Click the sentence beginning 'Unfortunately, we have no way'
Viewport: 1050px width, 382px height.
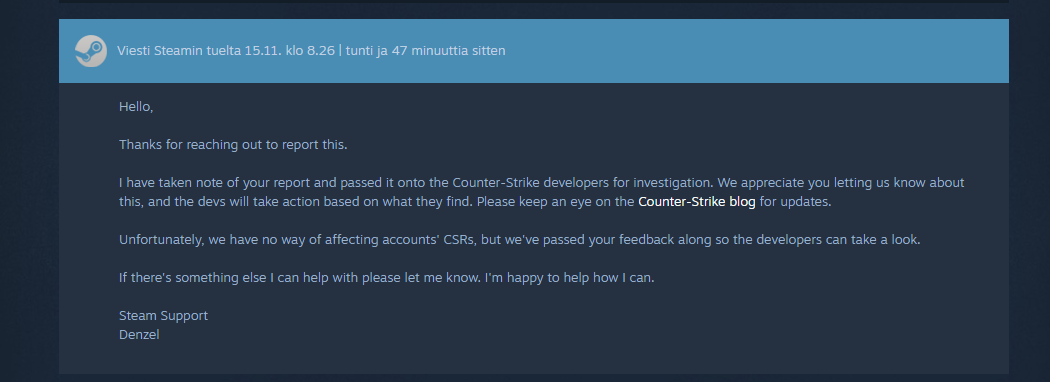(x=520, y=240)
